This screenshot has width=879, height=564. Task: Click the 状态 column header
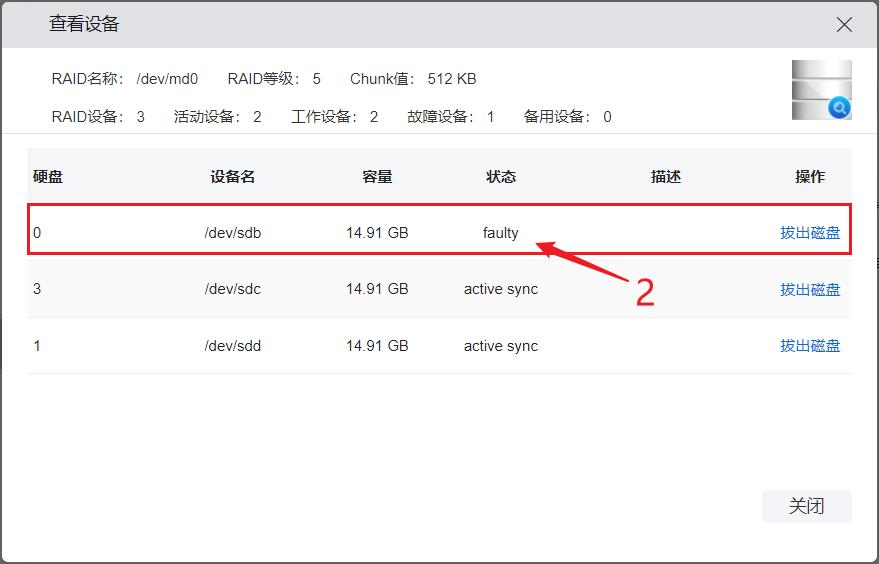pos(501,177)
